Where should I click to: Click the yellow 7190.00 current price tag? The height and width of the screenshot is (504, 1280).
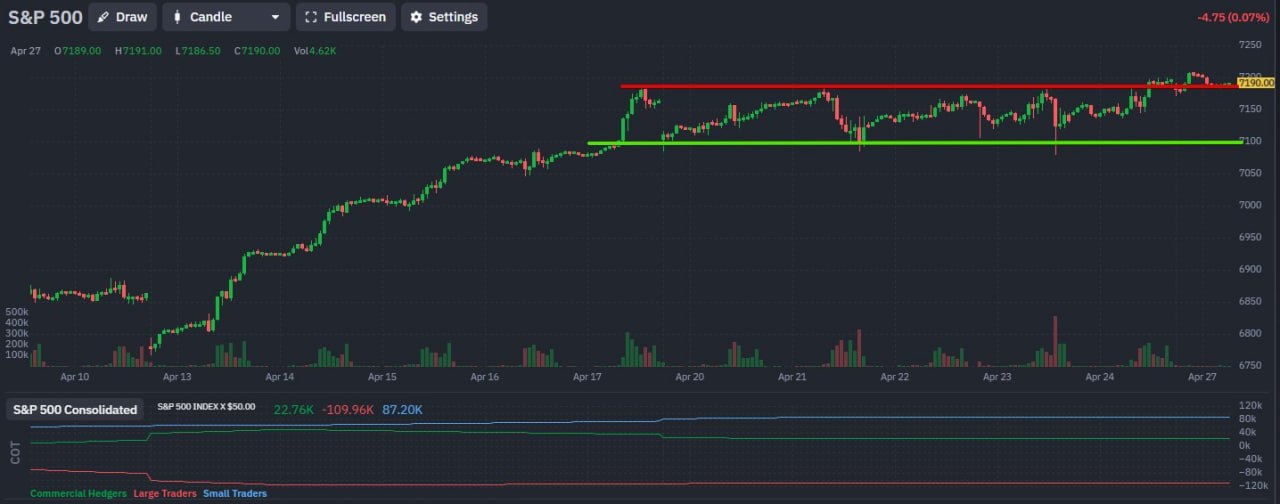[x=1256, y=83]
